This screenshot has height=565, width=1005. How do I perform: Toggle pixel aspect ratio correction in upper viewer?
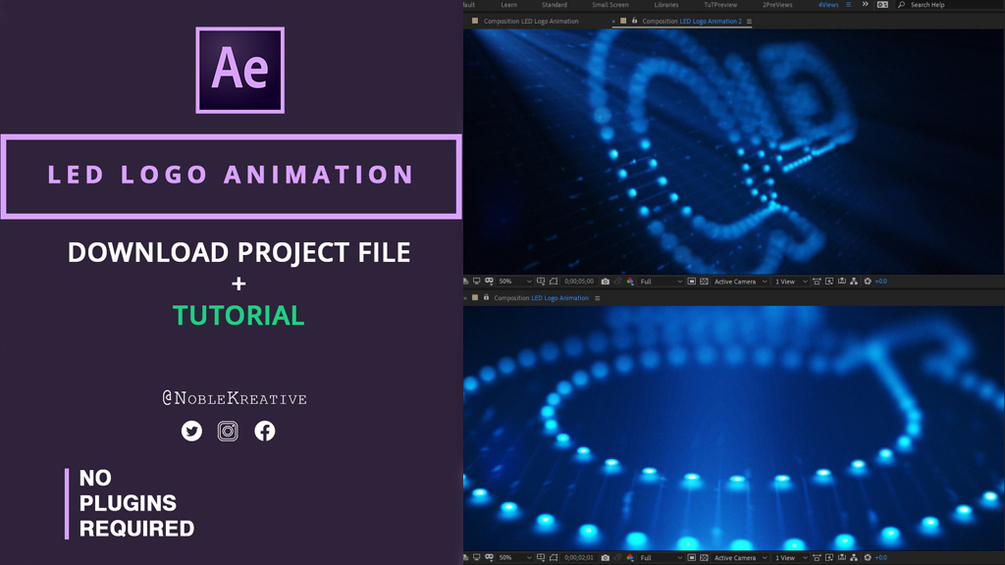tap(817, 281)
